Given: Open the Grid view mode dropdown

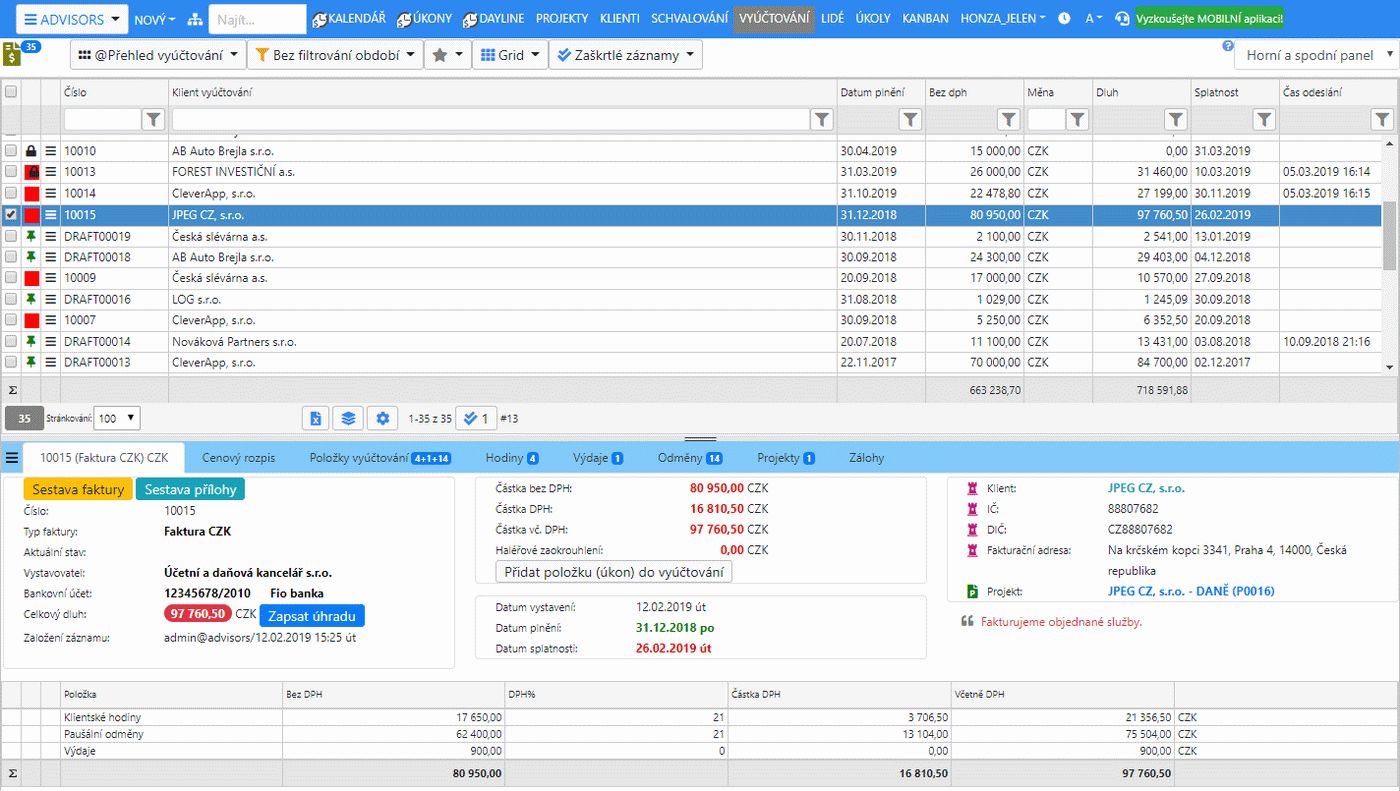Looking at the screenshot, I should pyautogui.click(x=509, y=55).
